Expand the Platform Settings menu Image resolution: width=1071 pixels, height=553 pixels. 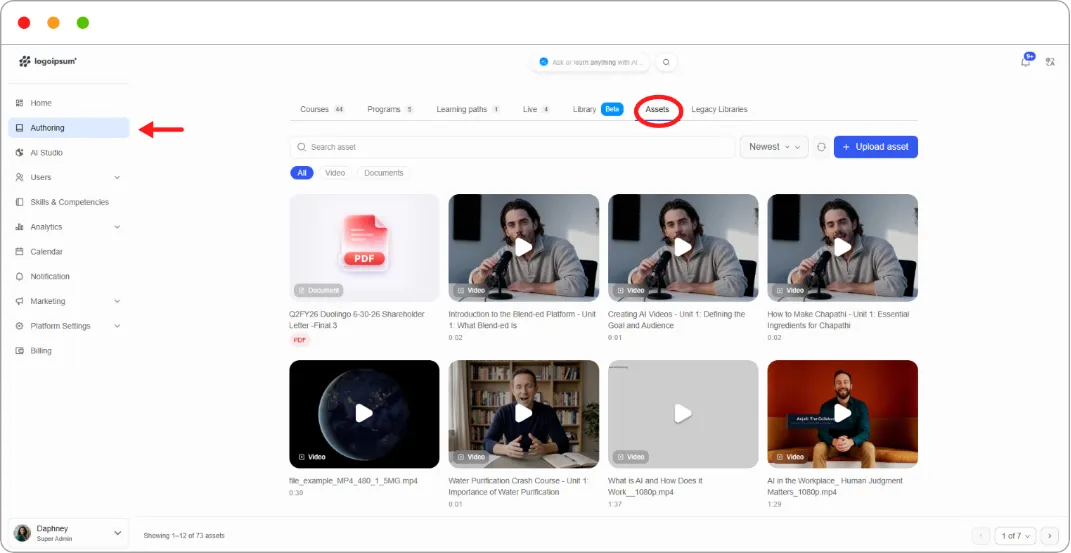coord(117,326)
